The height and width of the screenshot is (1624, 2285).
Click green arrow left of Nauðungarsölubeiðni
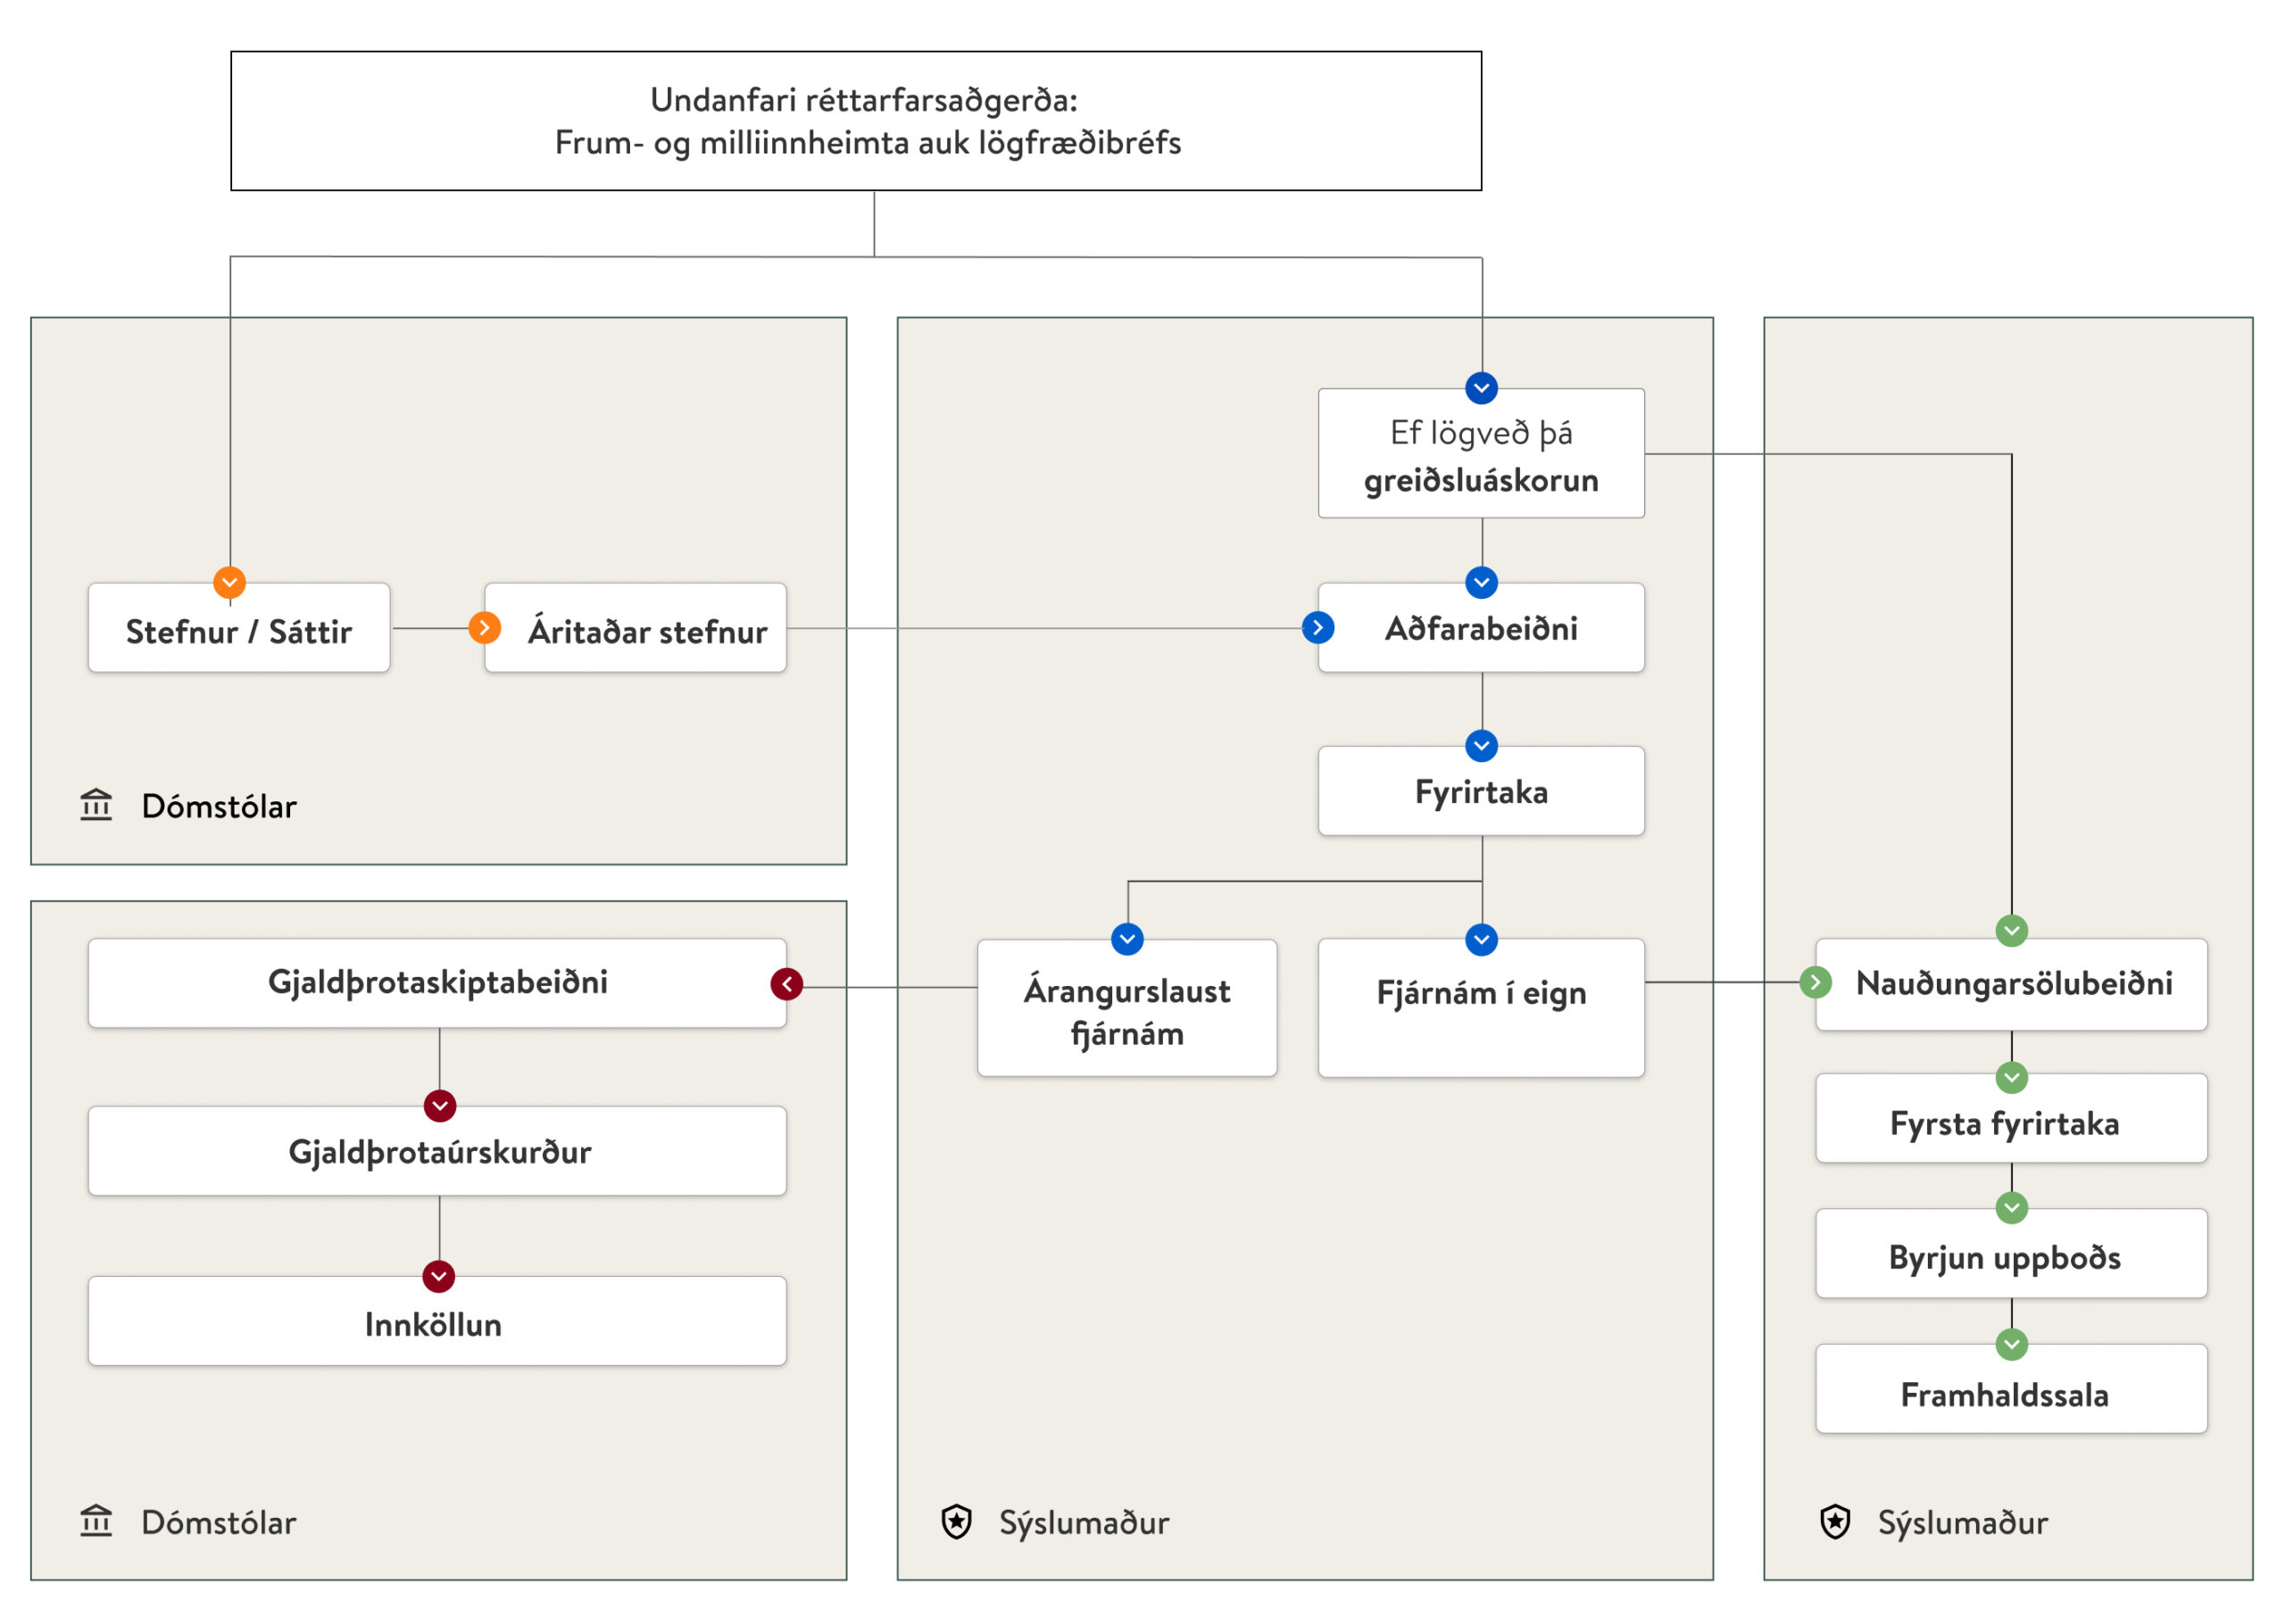1815,982
